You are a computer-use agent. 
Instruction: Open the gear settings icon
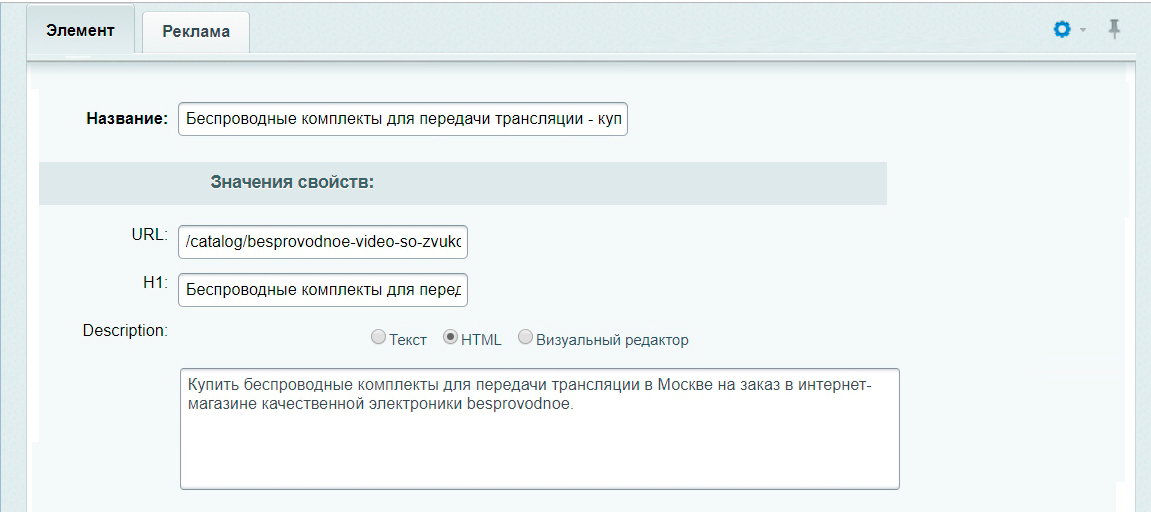pyautogui.click(x=1062, y=31)
